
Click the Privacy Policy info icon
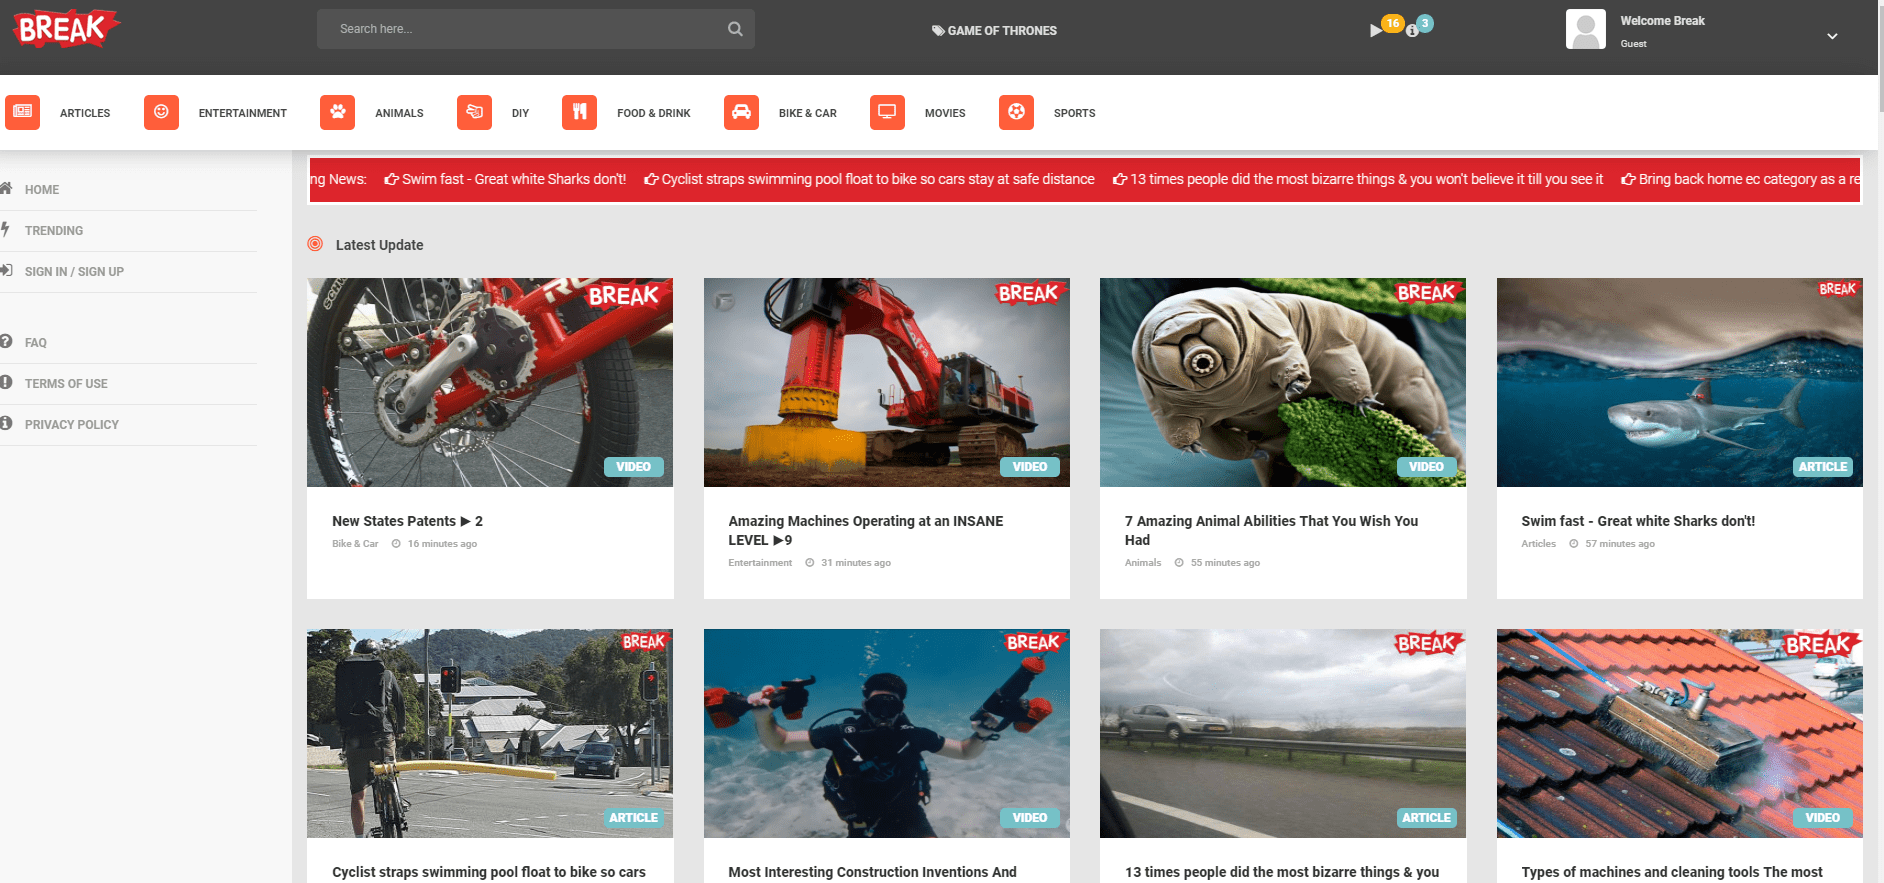point(5,423)
